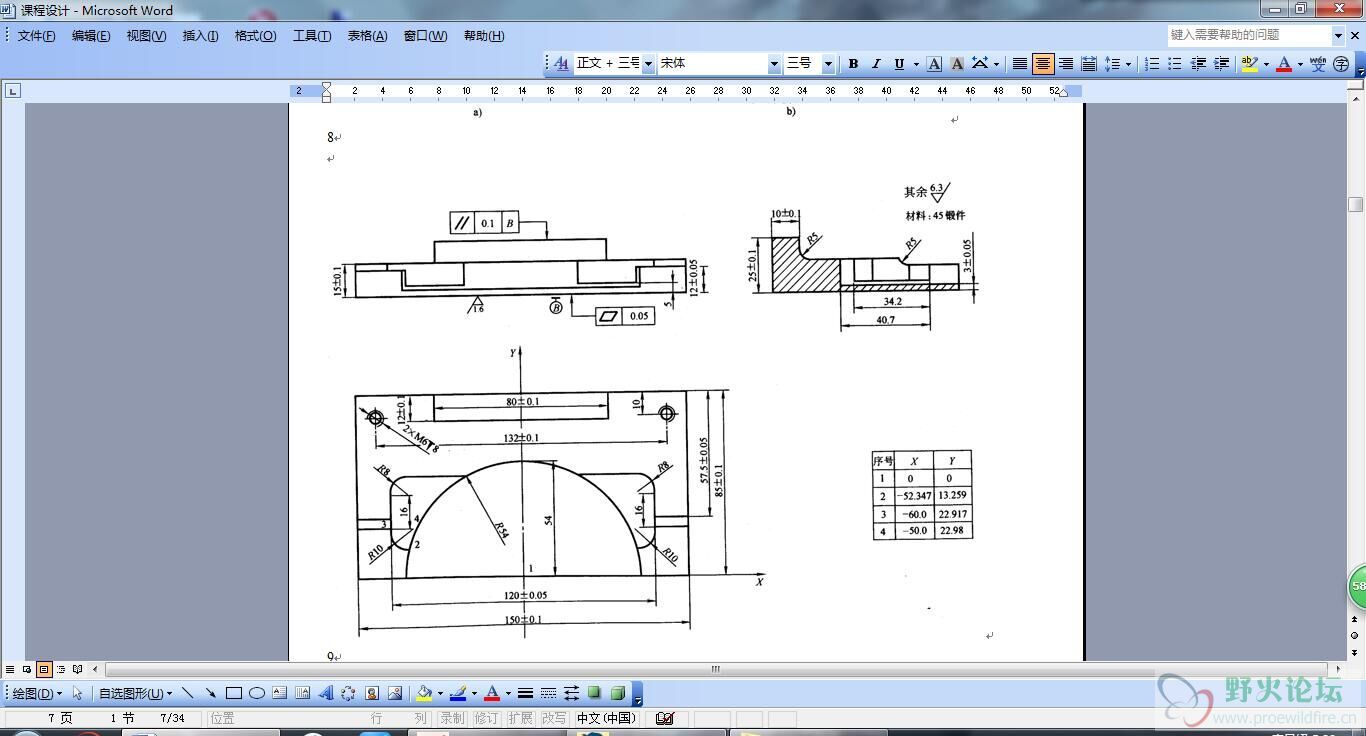Choose a dash style
This screenshot has height=736, width=1366.
[x=548, y=693]
